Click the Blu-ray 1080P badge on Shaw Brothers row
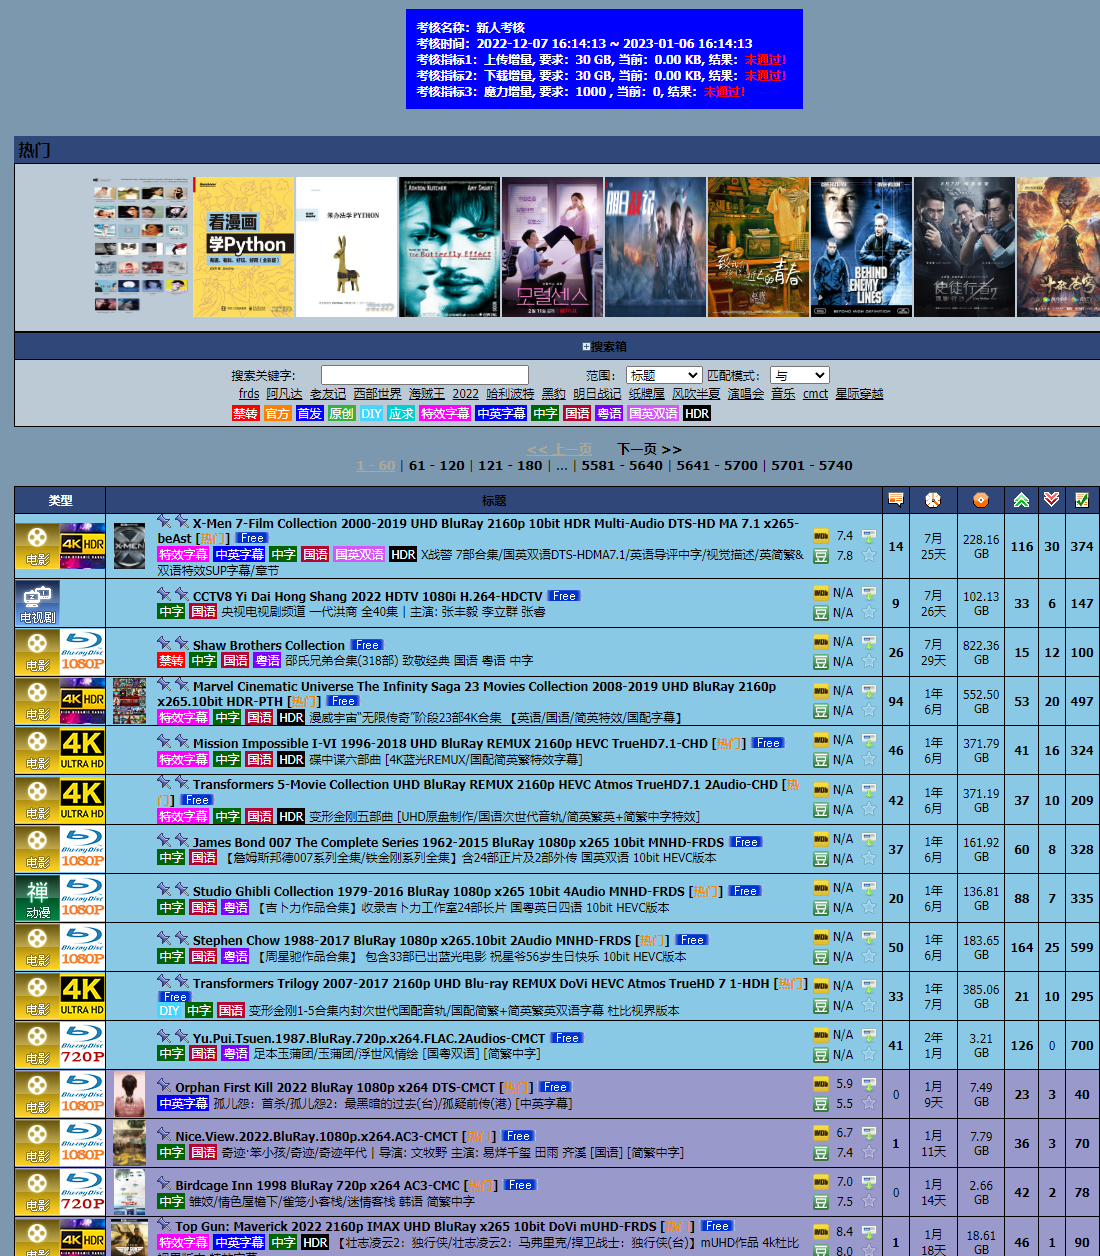This screenshot has width=1100, height=1256. pos(83,652)
